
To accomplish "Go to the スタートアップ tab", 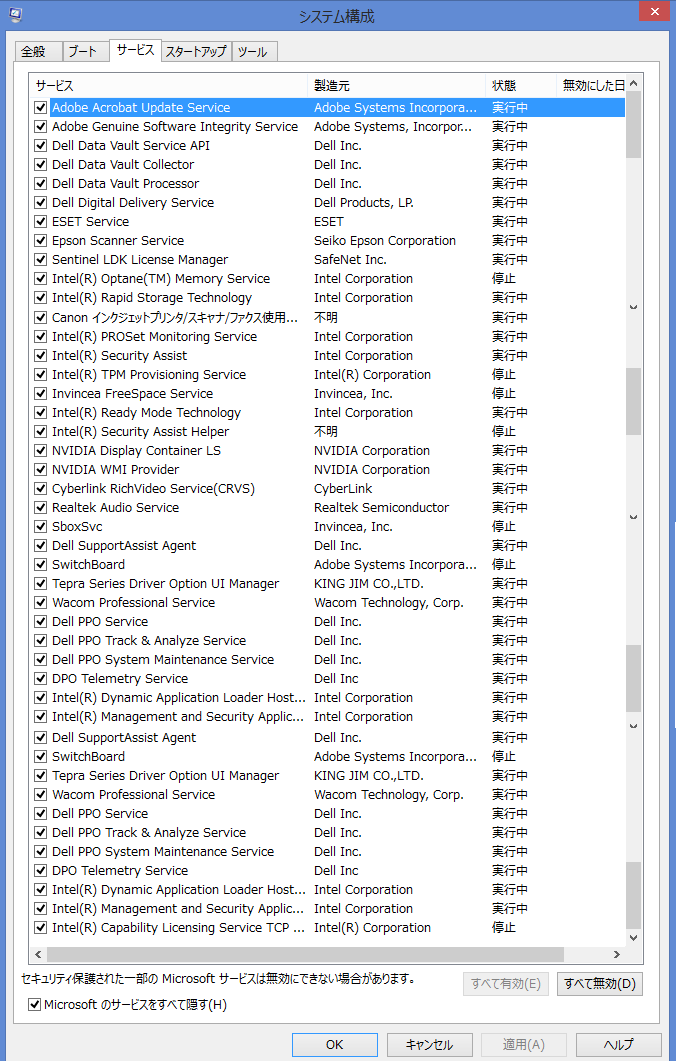I will pos(196,51).
